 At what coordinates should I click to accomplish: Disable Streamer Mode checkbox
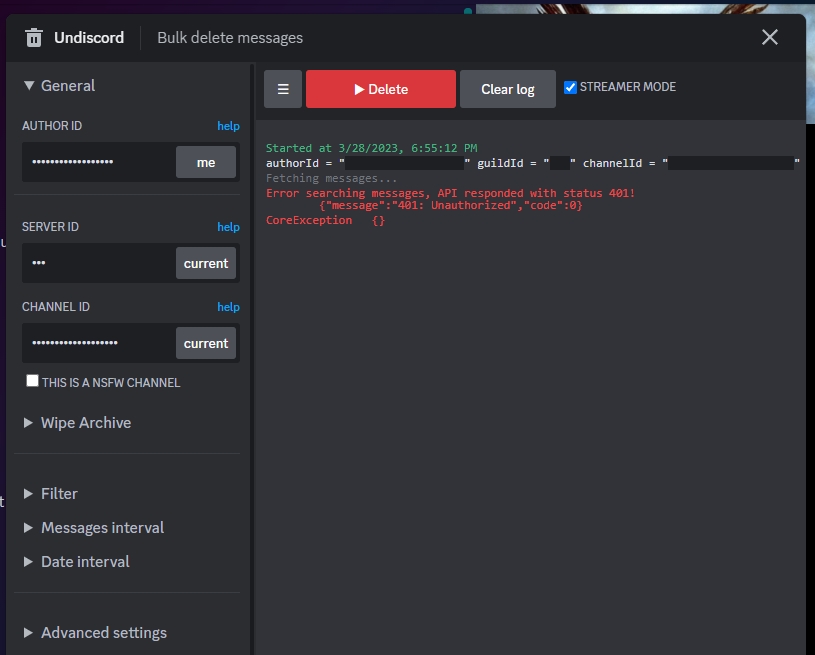[570, 87]
